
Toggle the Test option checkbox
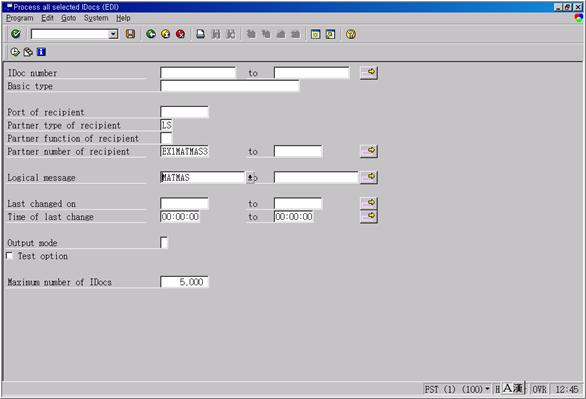tap(10, 256)
